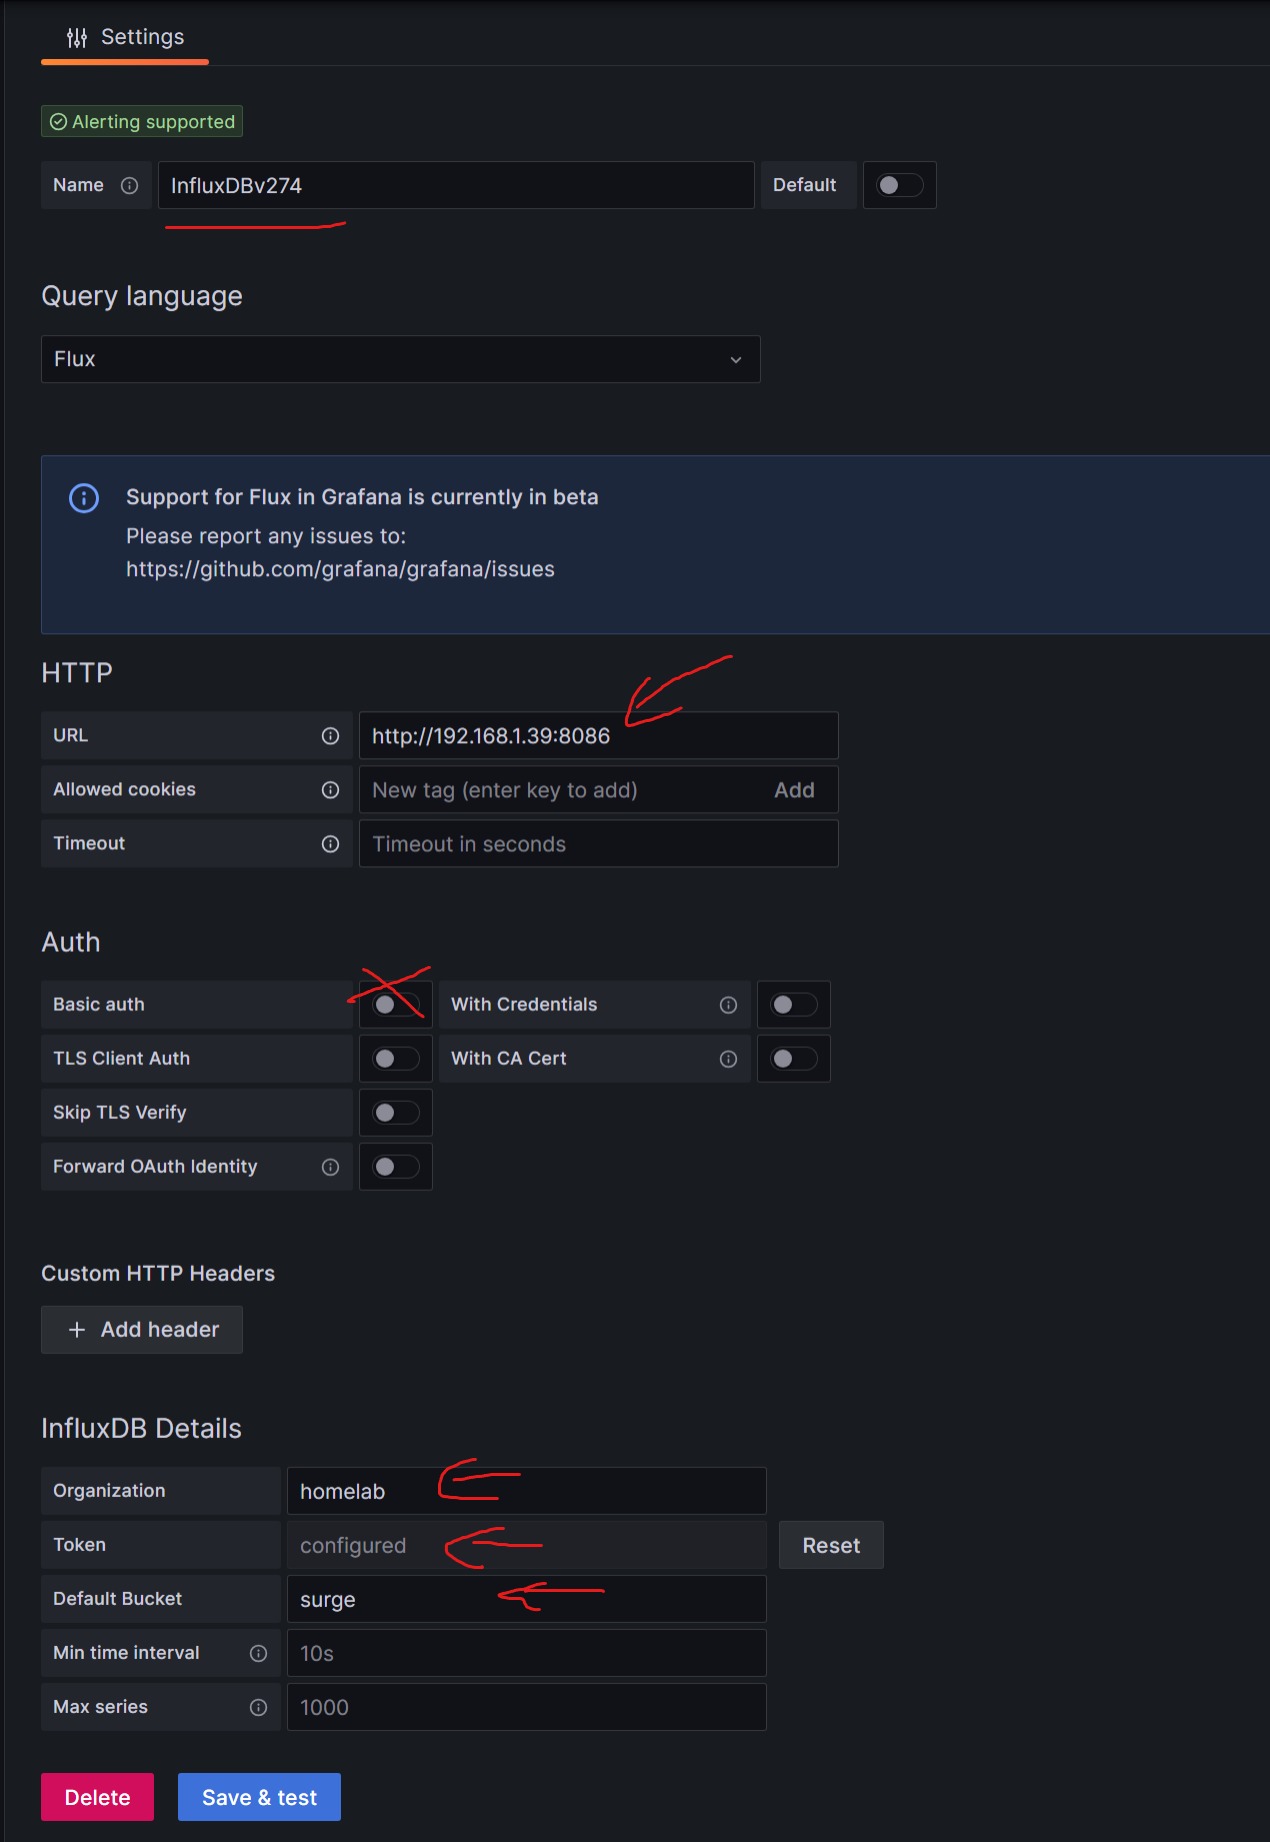1270x1842 pixels.
Task: Click Add in Allowed cookies field
Action: click(x=794, y=790)
